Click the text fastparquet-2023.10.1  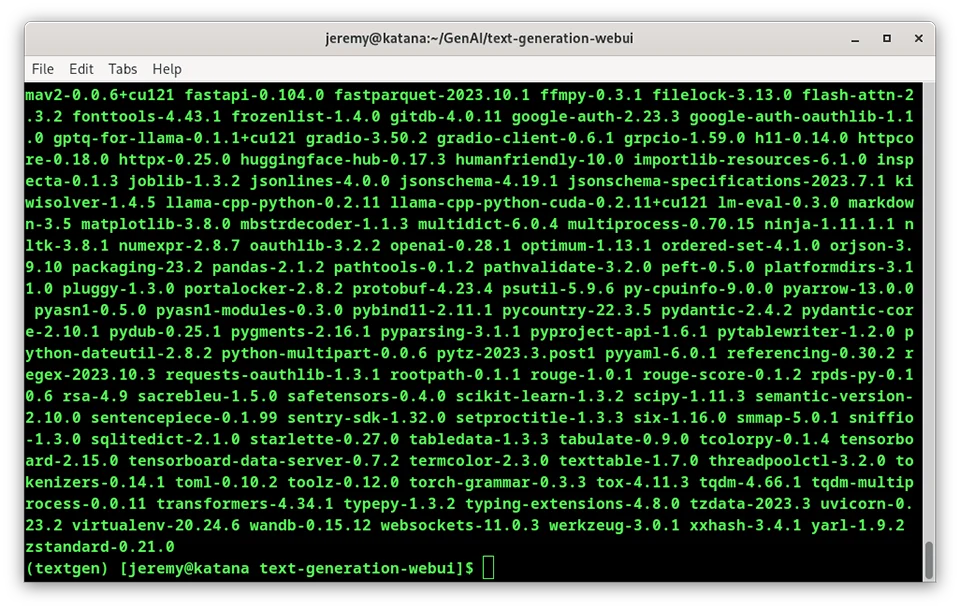point(432,95)
